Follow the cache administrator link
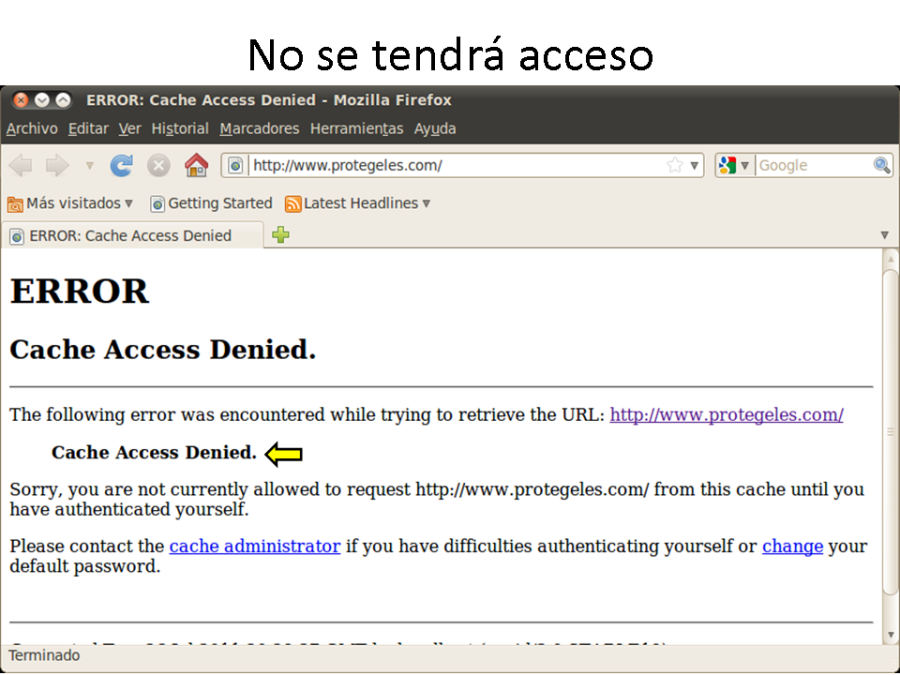This screenshot has height=675, width=900. (x=254, y=546)
